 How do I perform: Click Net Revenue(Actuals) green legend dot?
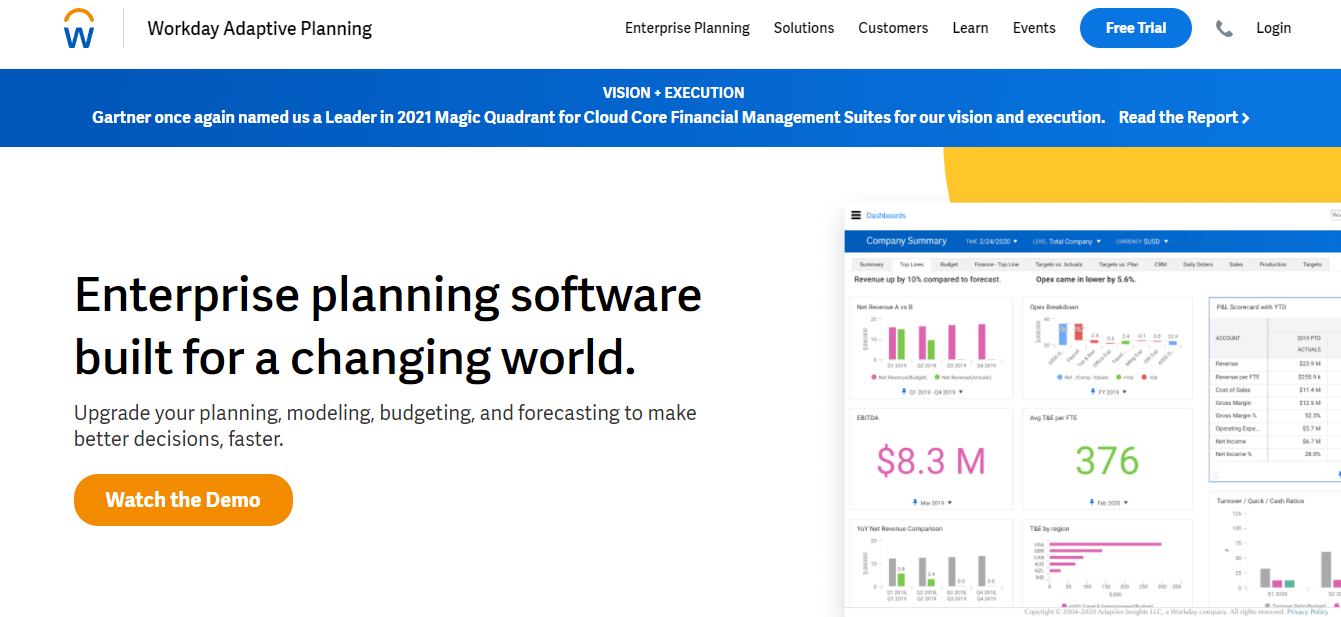pyautogui.click(x=936, y=377)
